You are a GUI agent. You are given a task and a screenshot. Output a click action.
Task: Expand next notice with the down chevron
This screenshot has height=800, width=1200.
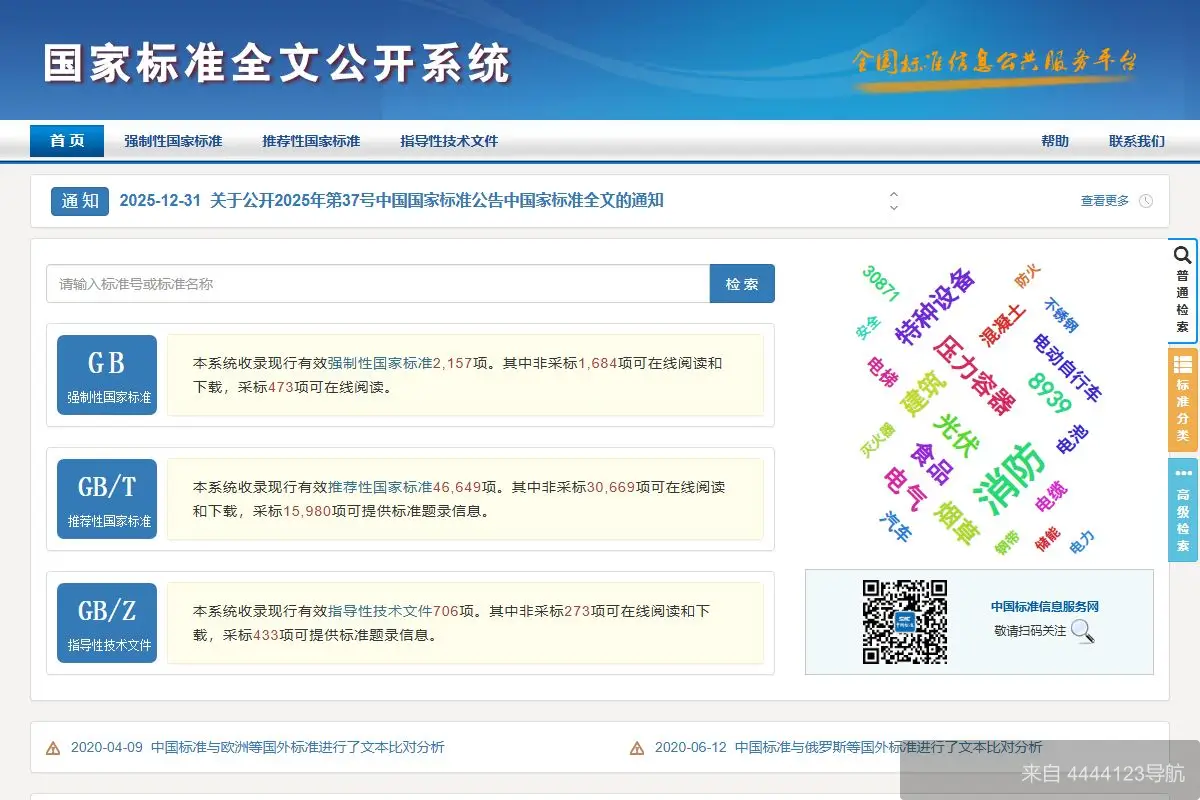pyautogui.click(x=893, y=206)
